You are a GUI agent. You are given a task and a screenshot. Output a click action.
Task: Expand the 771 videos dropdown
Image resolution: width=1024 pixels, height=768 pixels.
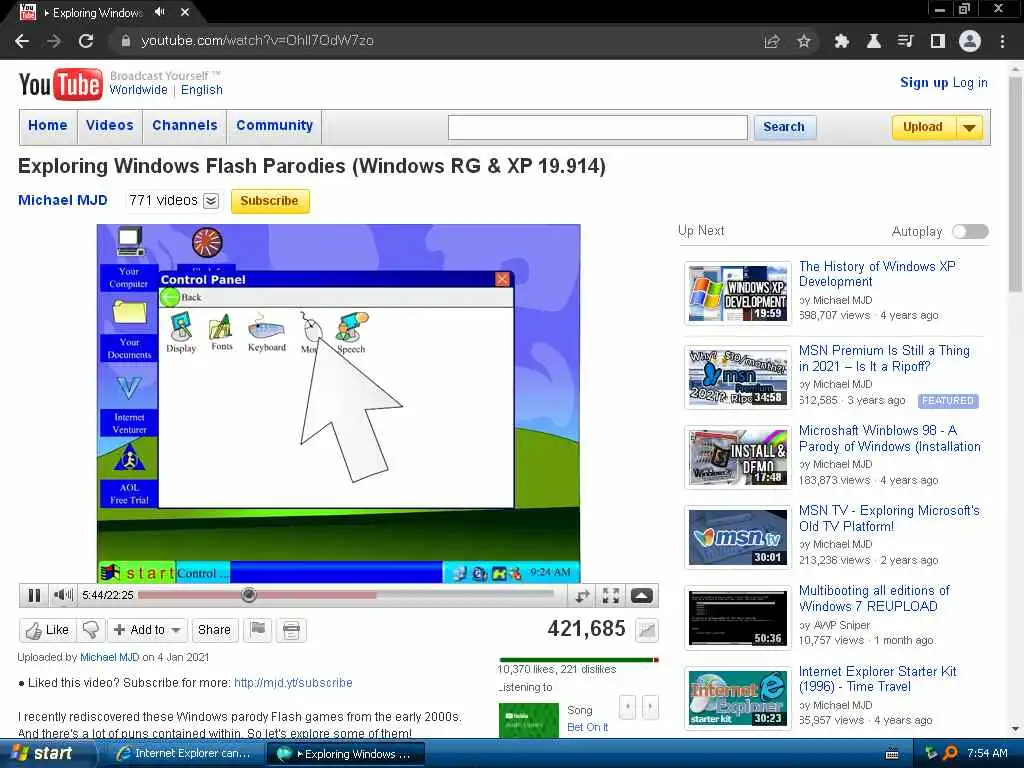[x=211, y=201]
